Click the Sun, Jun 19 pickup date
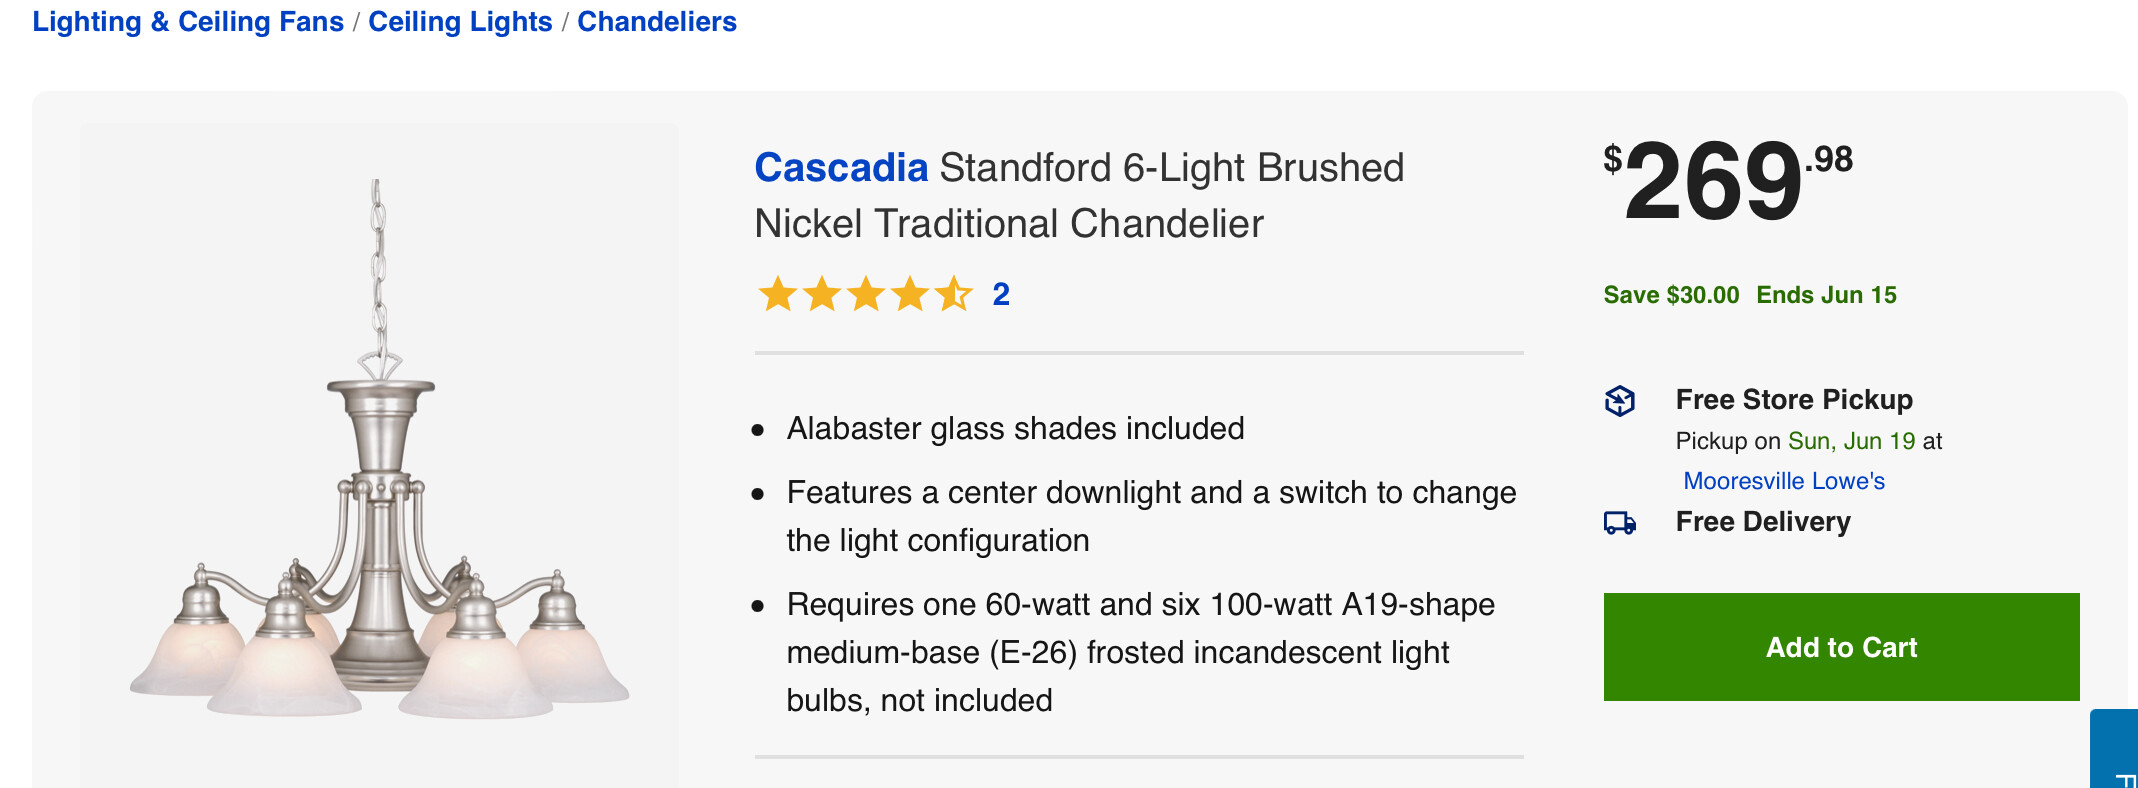2138x788 pixels. [1851, 441]
